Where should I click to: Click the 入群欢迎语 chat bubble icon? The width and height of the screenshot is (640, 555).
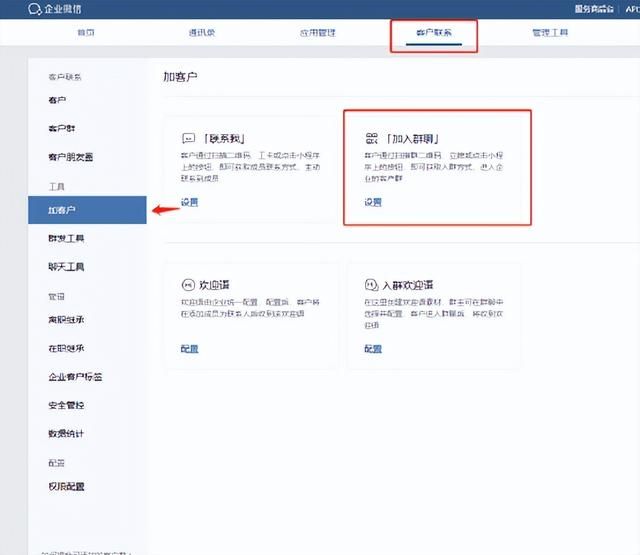(x=371, y=284)
